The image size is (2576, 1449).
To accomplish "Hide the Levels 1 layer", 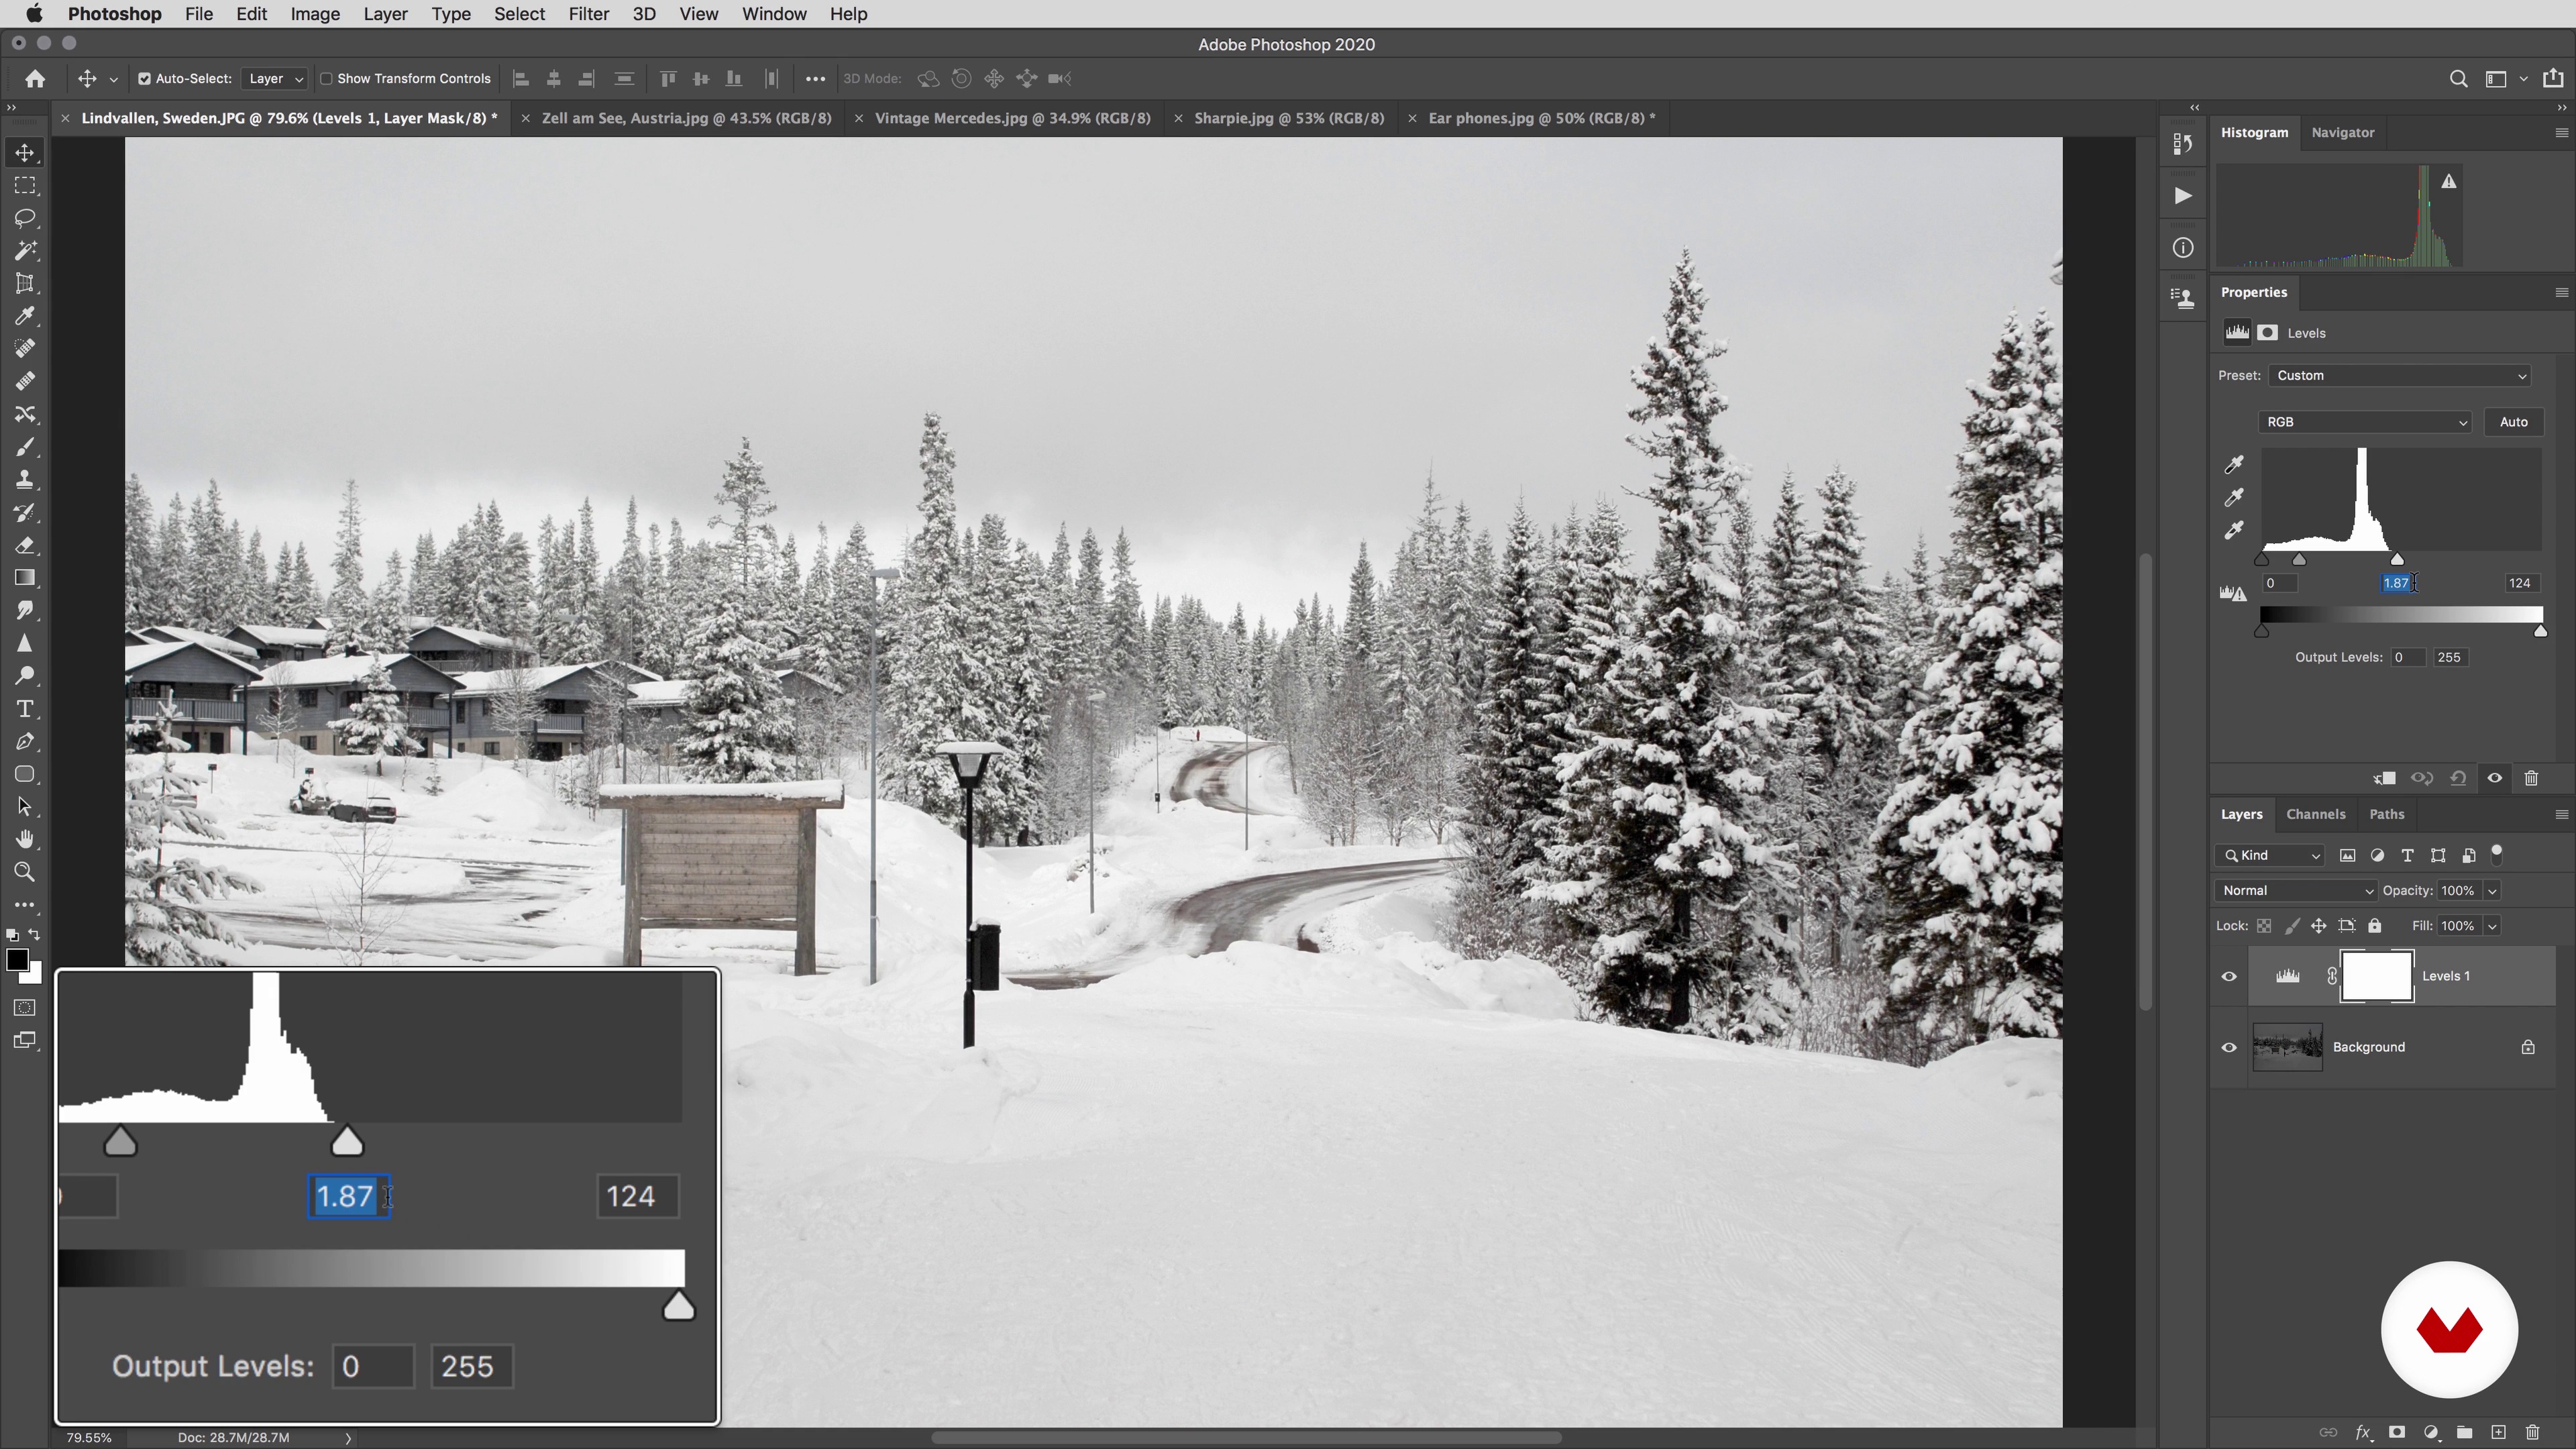I will coord(2229,976).
